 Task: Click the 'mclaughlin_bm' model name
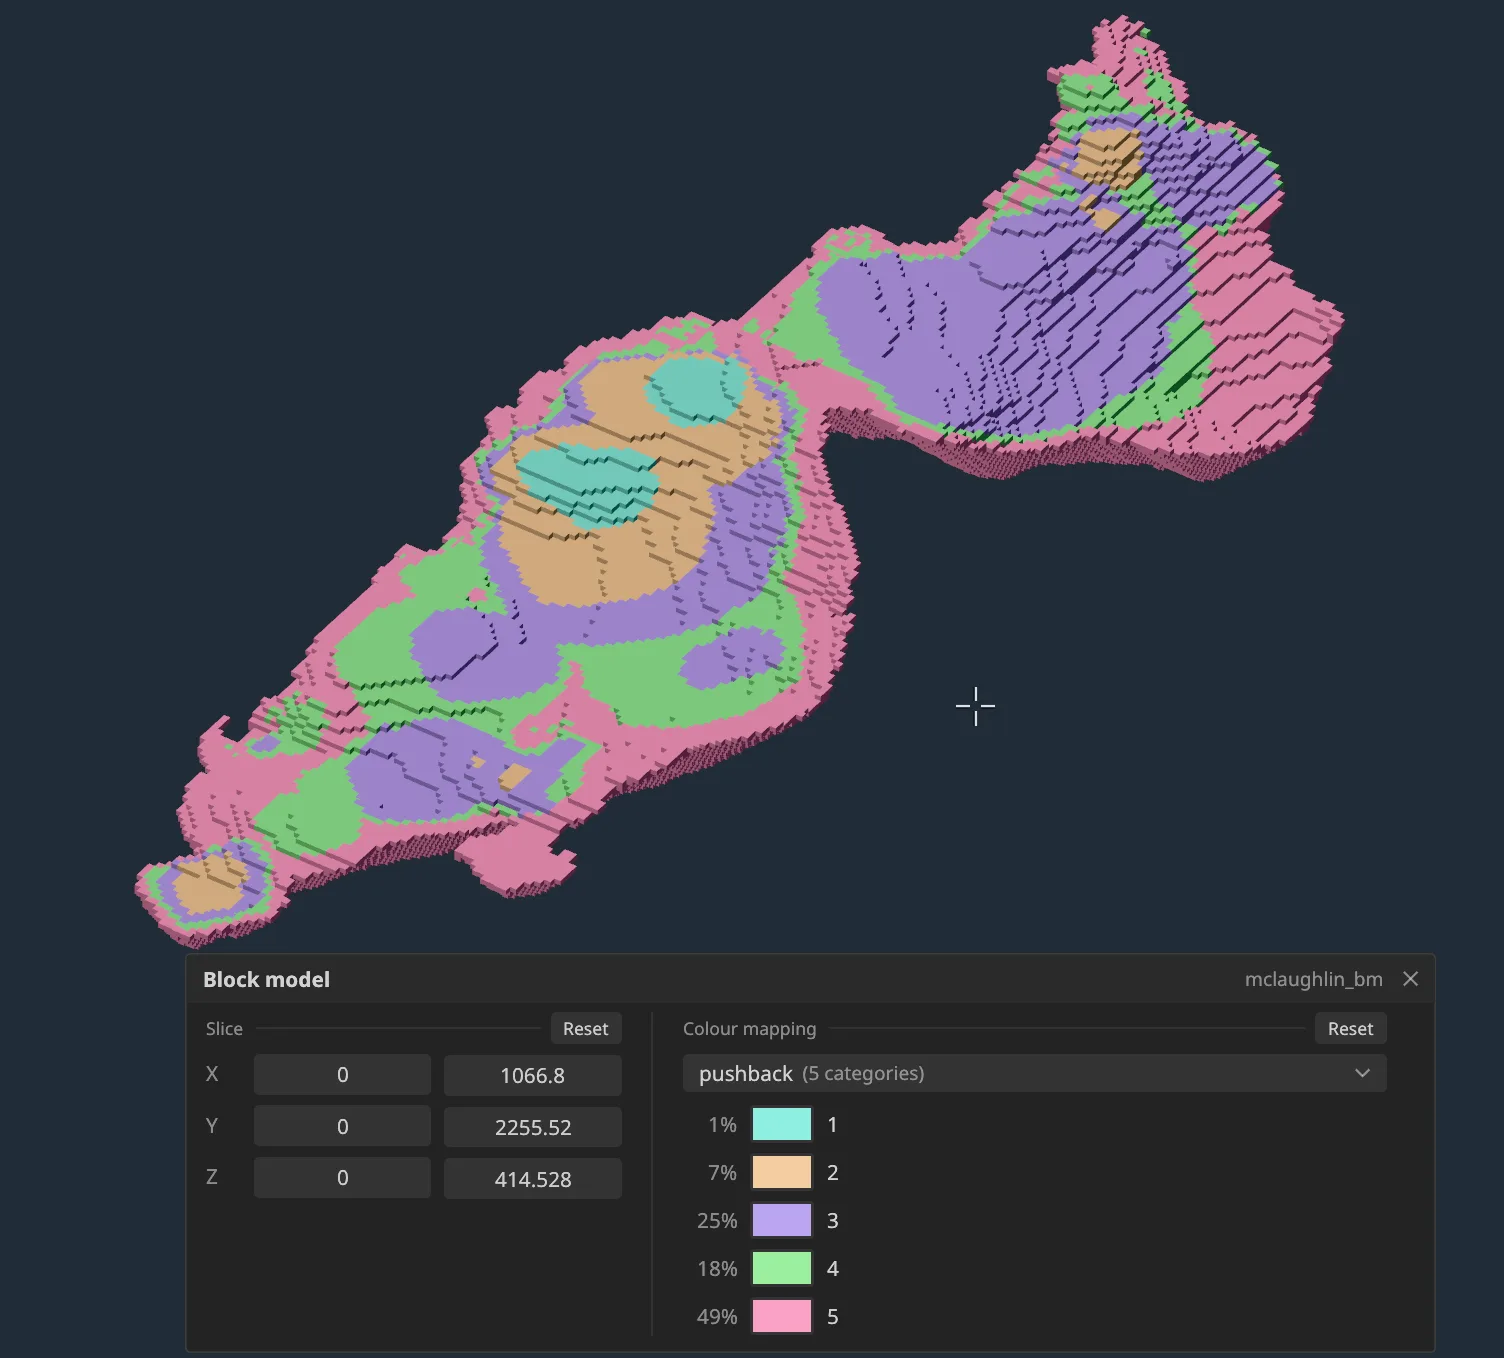(1313, 980)
